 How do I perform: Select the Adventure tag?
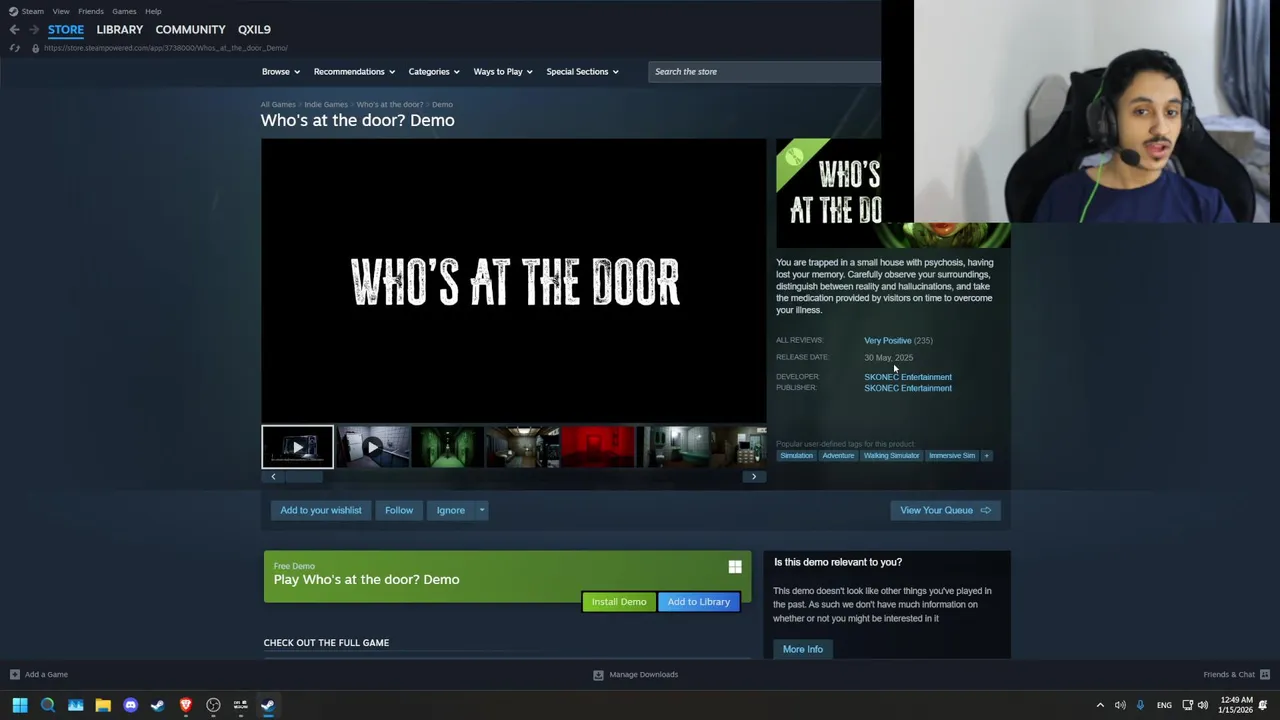[x=838, y=456]
